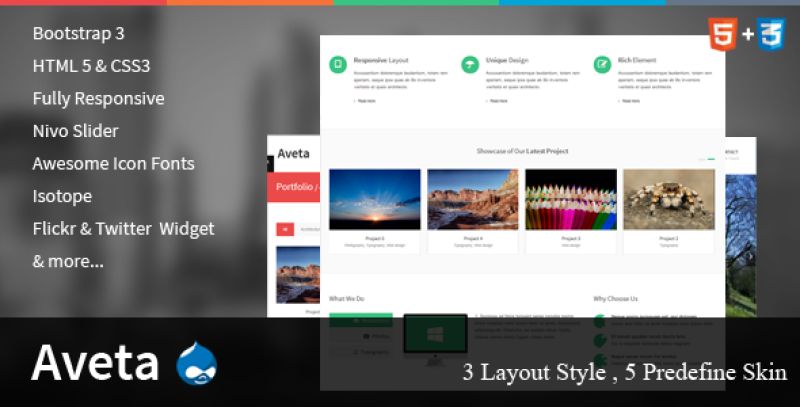Click the 'HTML 5 & CSS3' feature text
This screenshot has width=800, height=407.
[x=91, y=66]
